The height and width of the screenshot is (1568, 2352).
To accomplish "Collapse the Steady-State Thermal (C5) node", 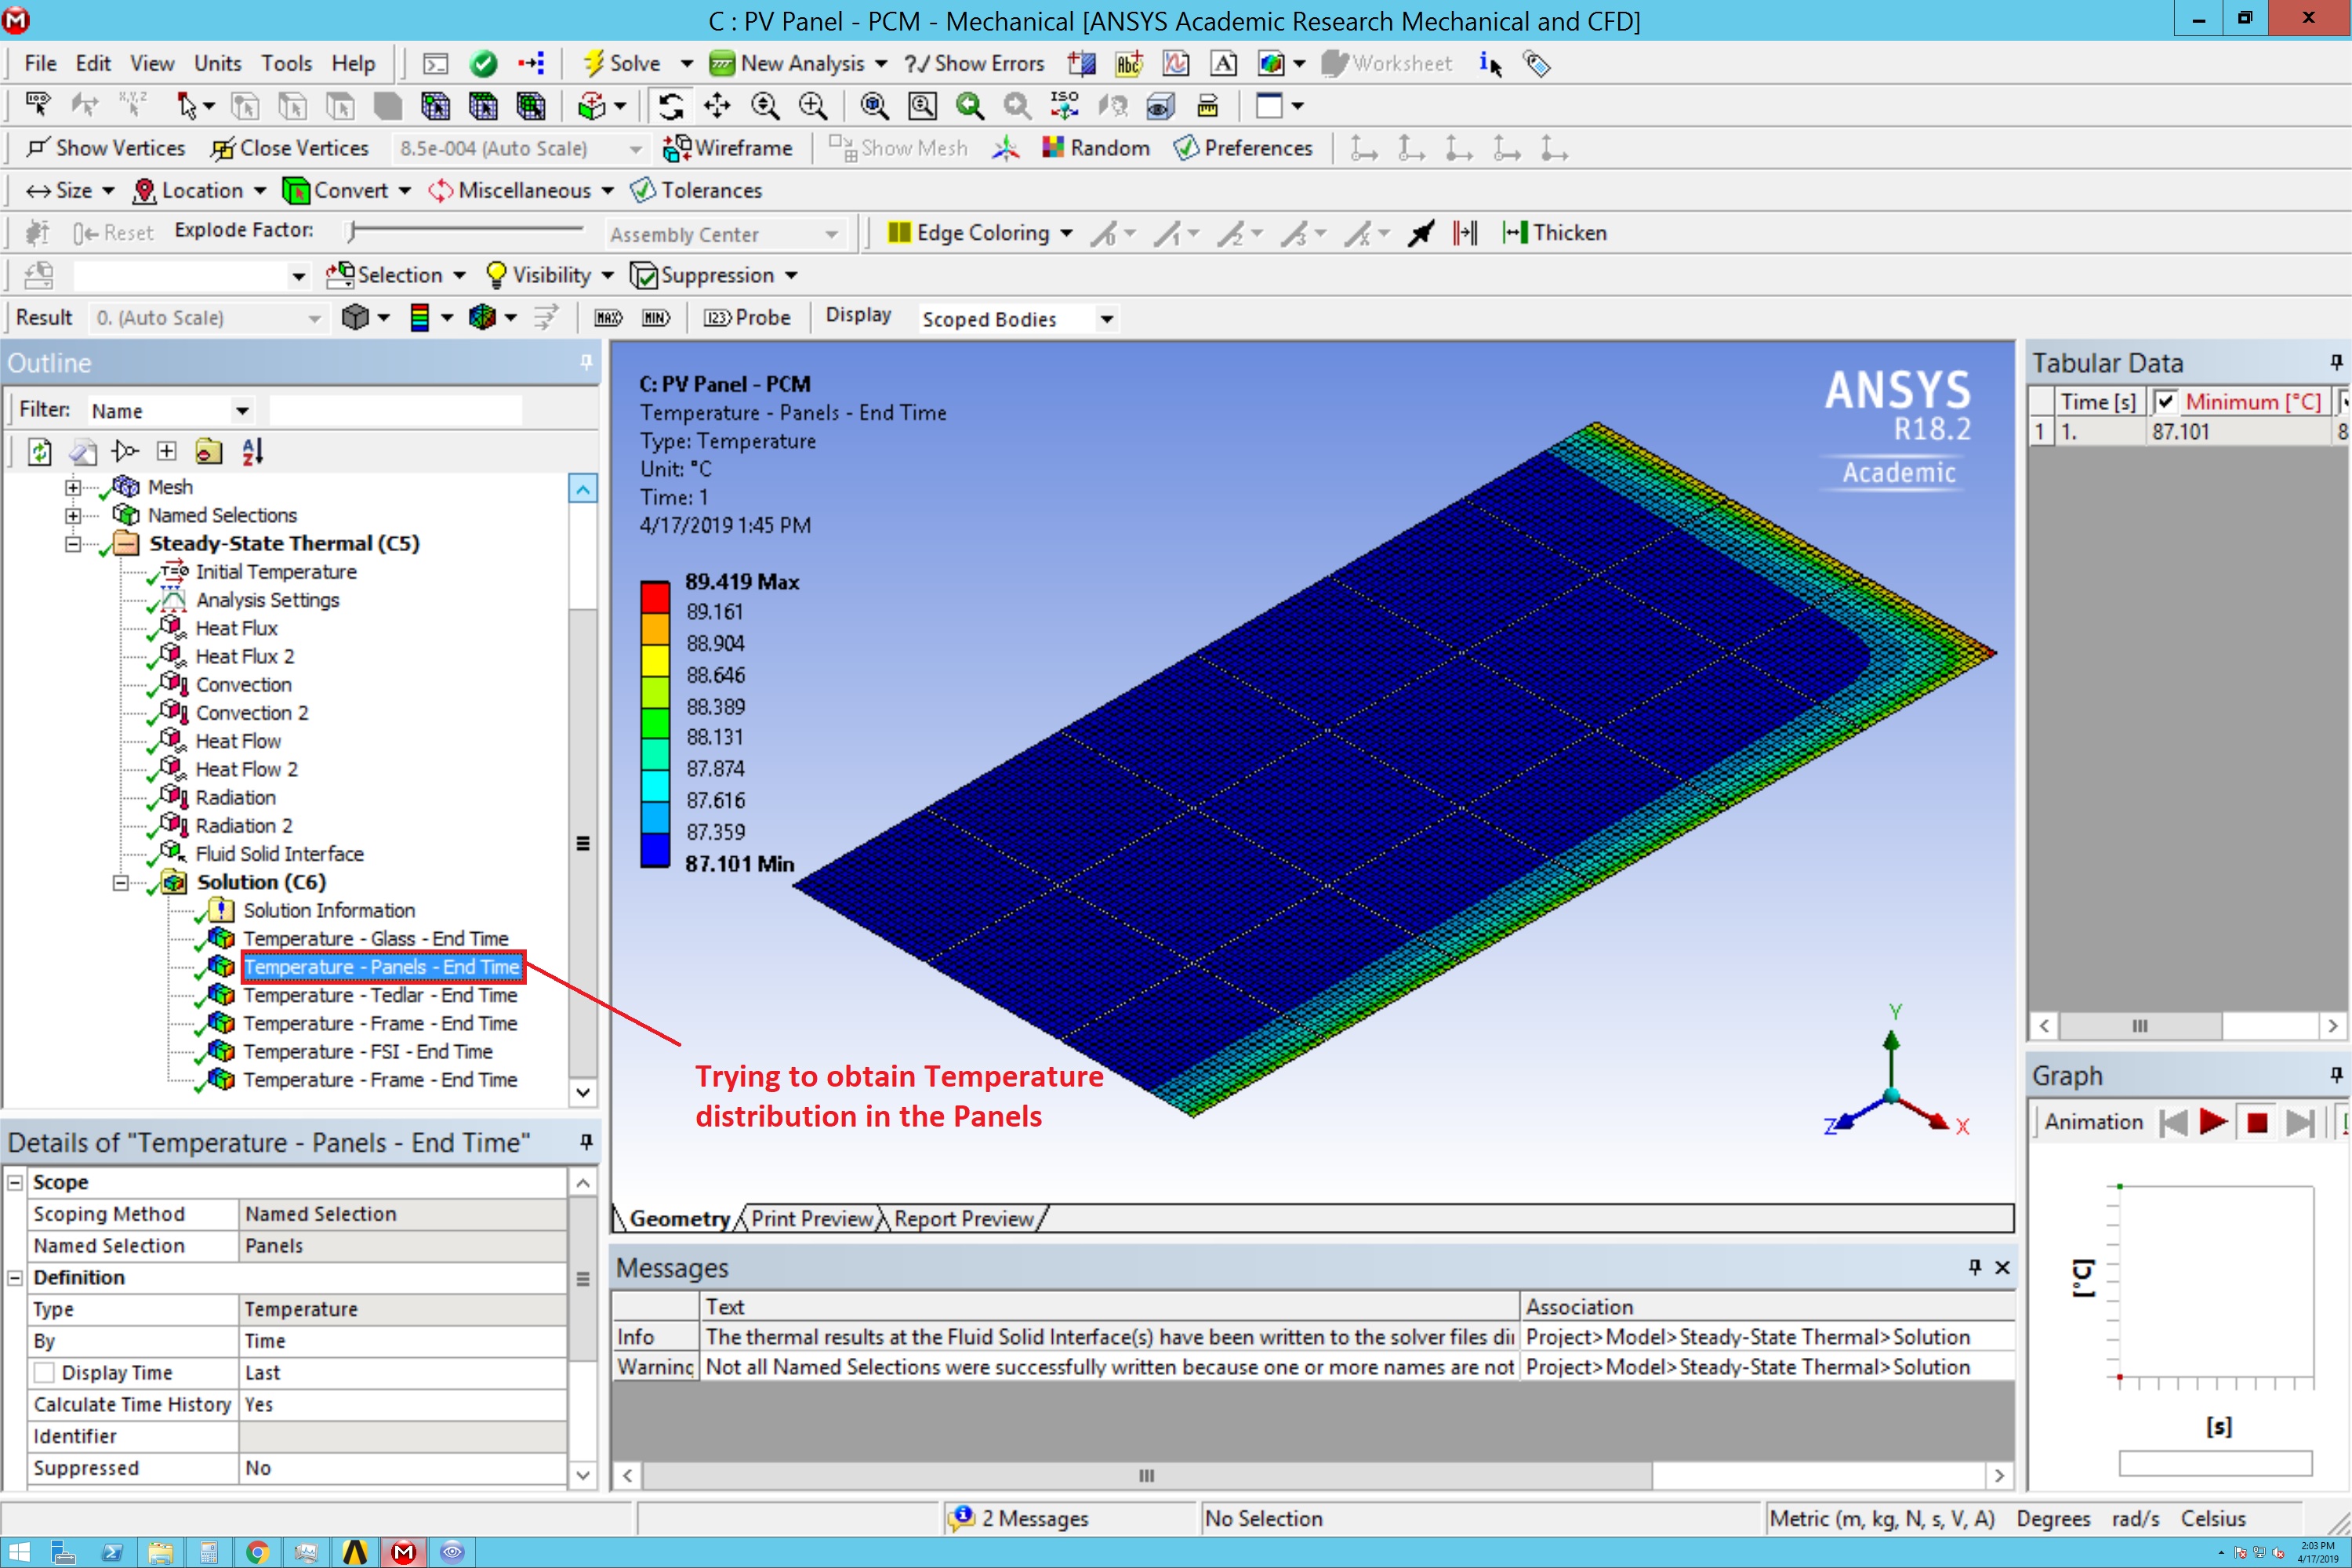I will click(x=73, y=544).
